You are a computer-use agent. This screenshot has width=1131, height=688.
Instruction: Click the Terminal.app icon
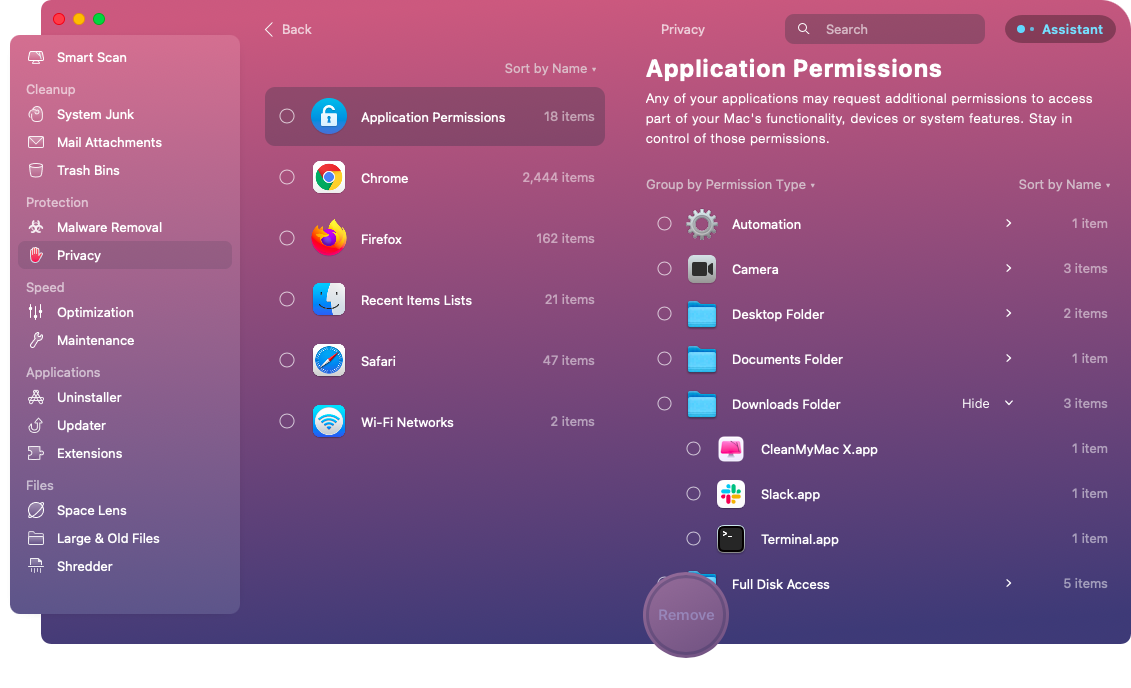click(x=731, y=539)
